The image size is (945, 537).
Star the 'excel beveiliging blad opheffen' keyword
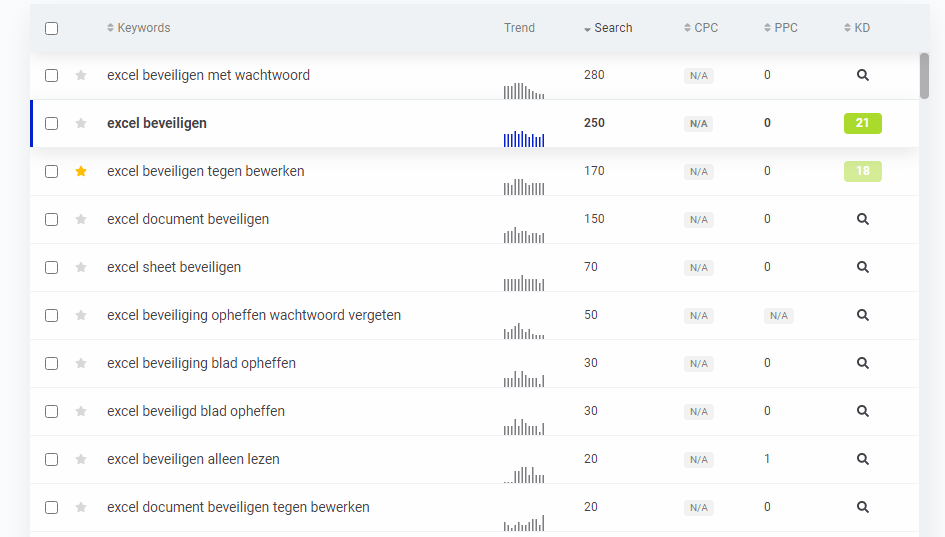[x=81, y=363]
